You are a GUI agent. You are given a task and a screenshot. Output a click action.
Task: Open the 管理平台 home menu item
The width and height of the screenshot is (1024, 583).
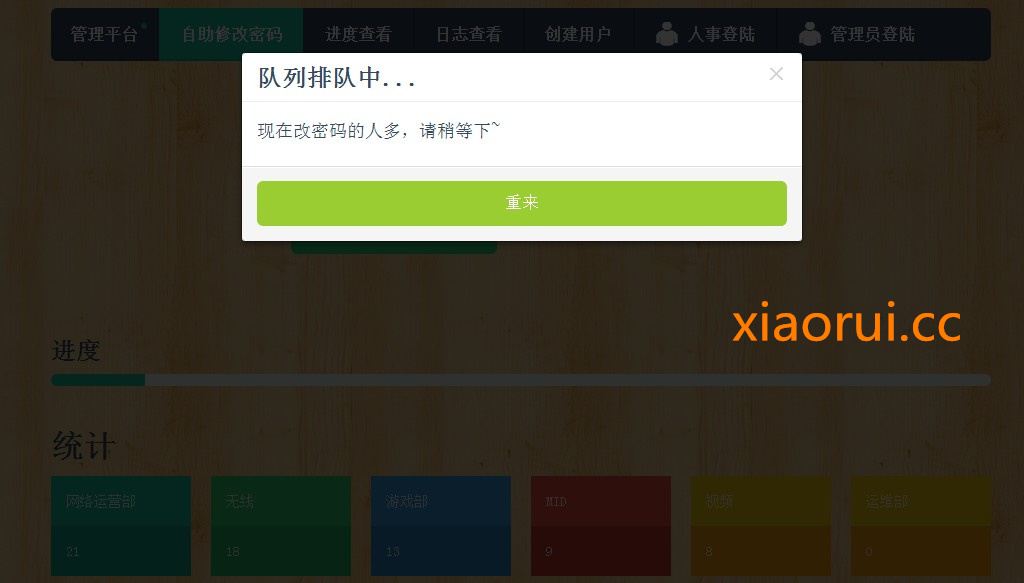point(104,34)
